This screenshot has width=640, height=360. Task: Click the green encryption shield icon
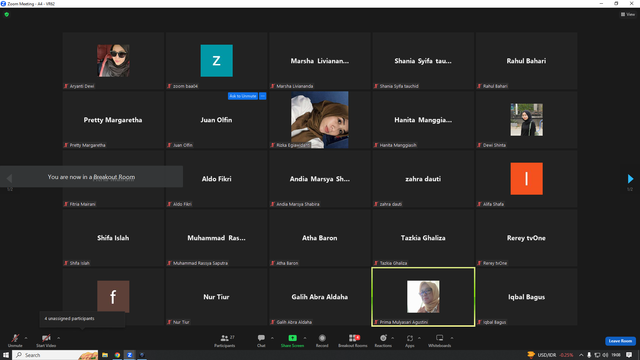7,14
